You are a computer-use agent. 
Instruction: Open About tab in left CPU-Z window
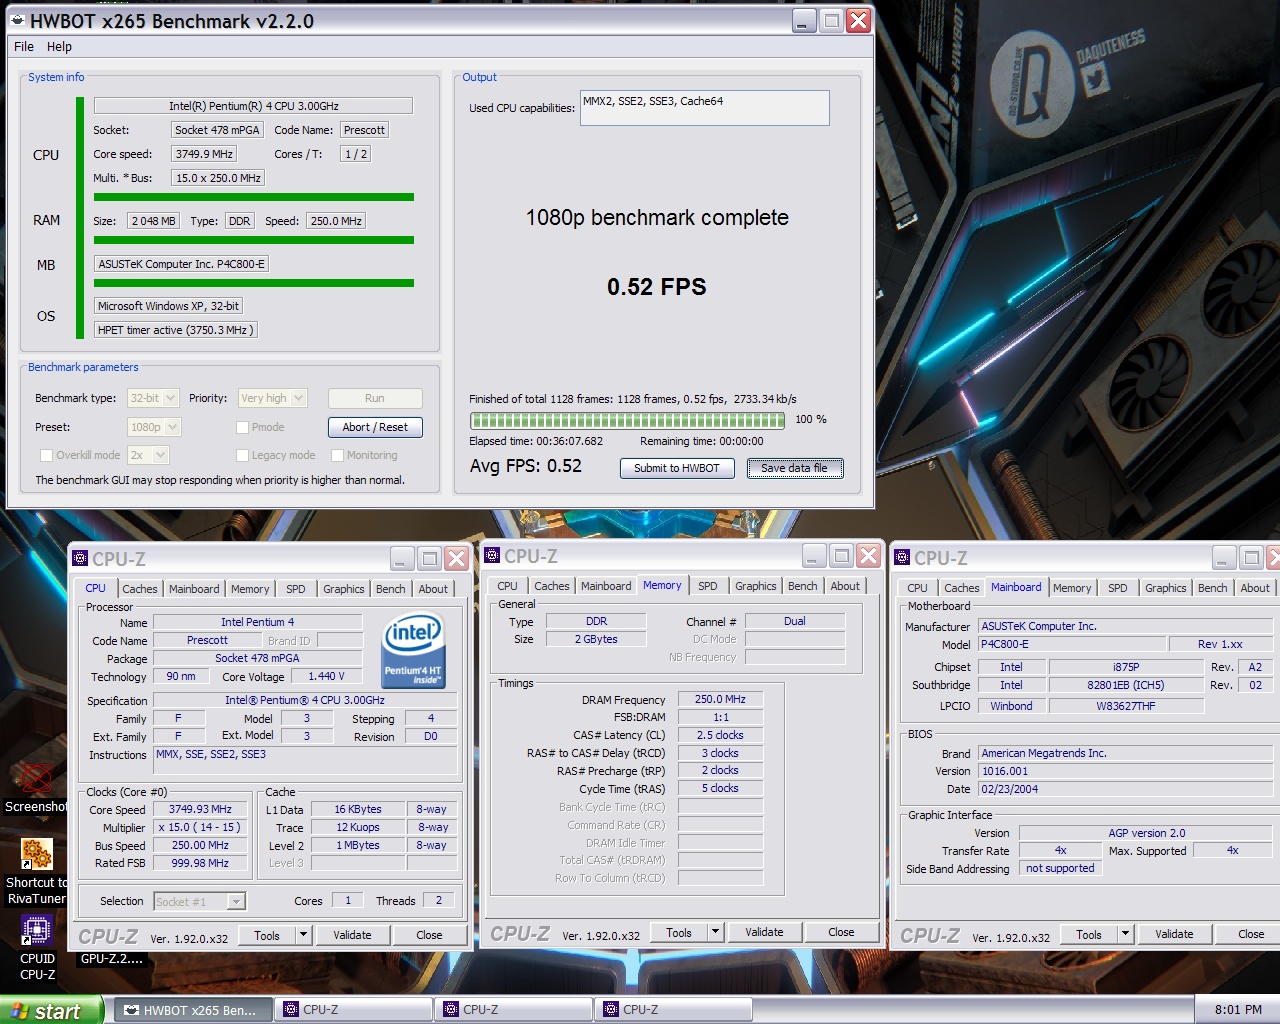[433, 589]
